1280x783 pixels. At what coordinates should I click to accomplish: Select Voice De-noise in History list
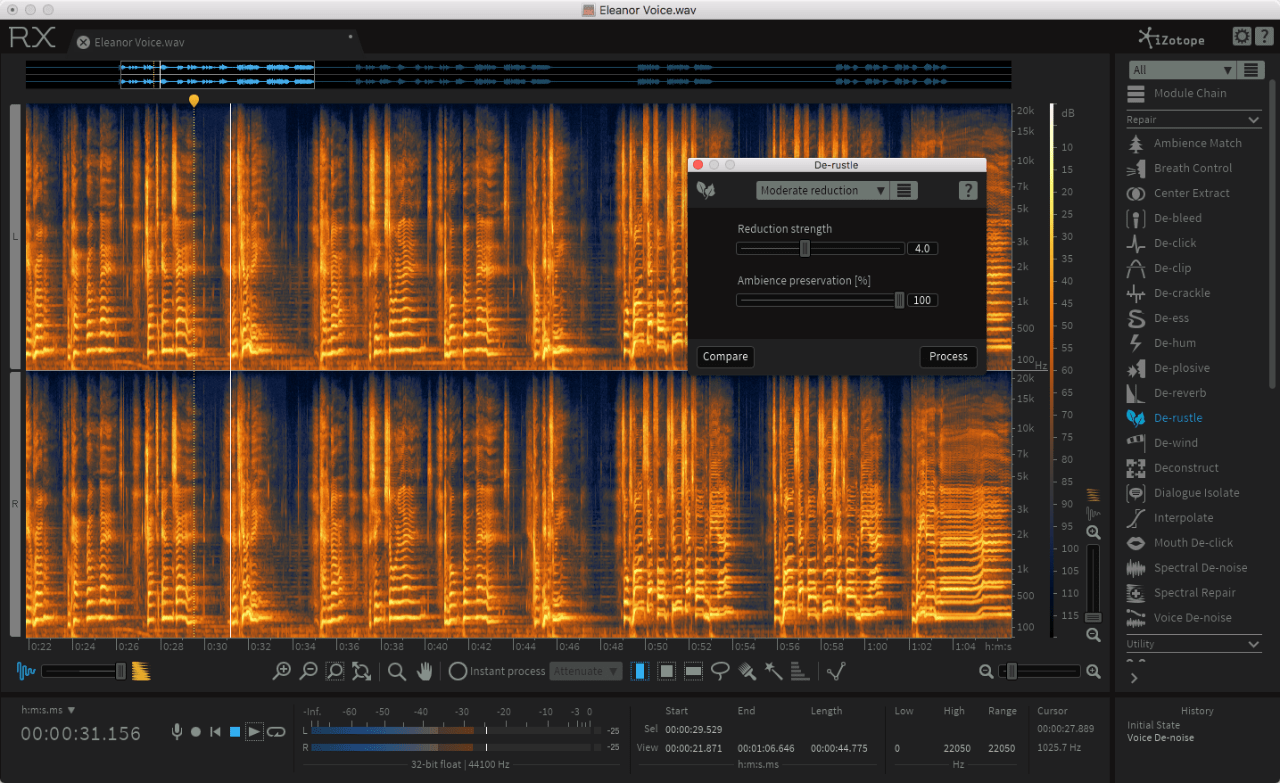tap(1160, 738)
